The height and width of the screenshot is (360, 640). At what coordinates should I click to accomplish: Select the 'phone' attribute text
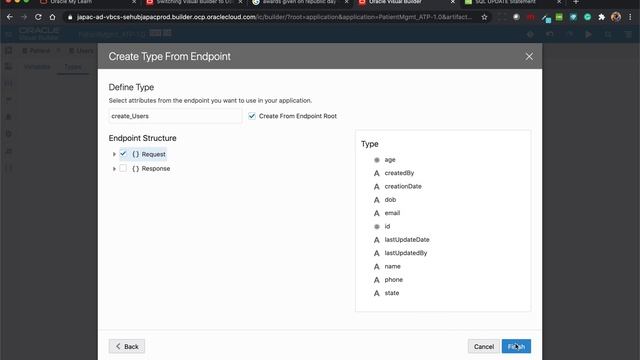pyautogui.click(x=393, y=280)
